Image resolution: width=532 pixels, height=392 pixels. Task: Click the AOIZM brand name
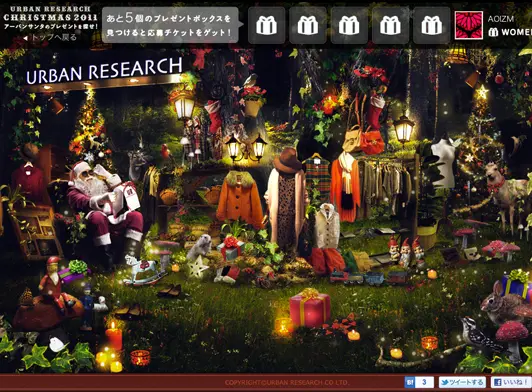pyautogui.click(x=500, y=19)
